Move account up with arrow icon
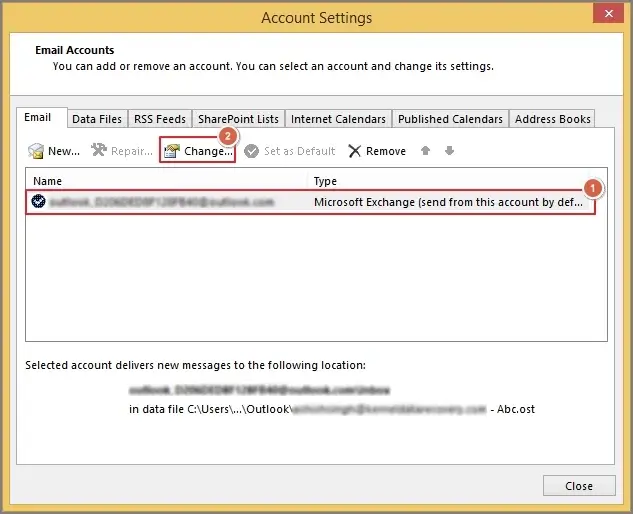This screenshot has width=633, height=514. pos(426,151)
